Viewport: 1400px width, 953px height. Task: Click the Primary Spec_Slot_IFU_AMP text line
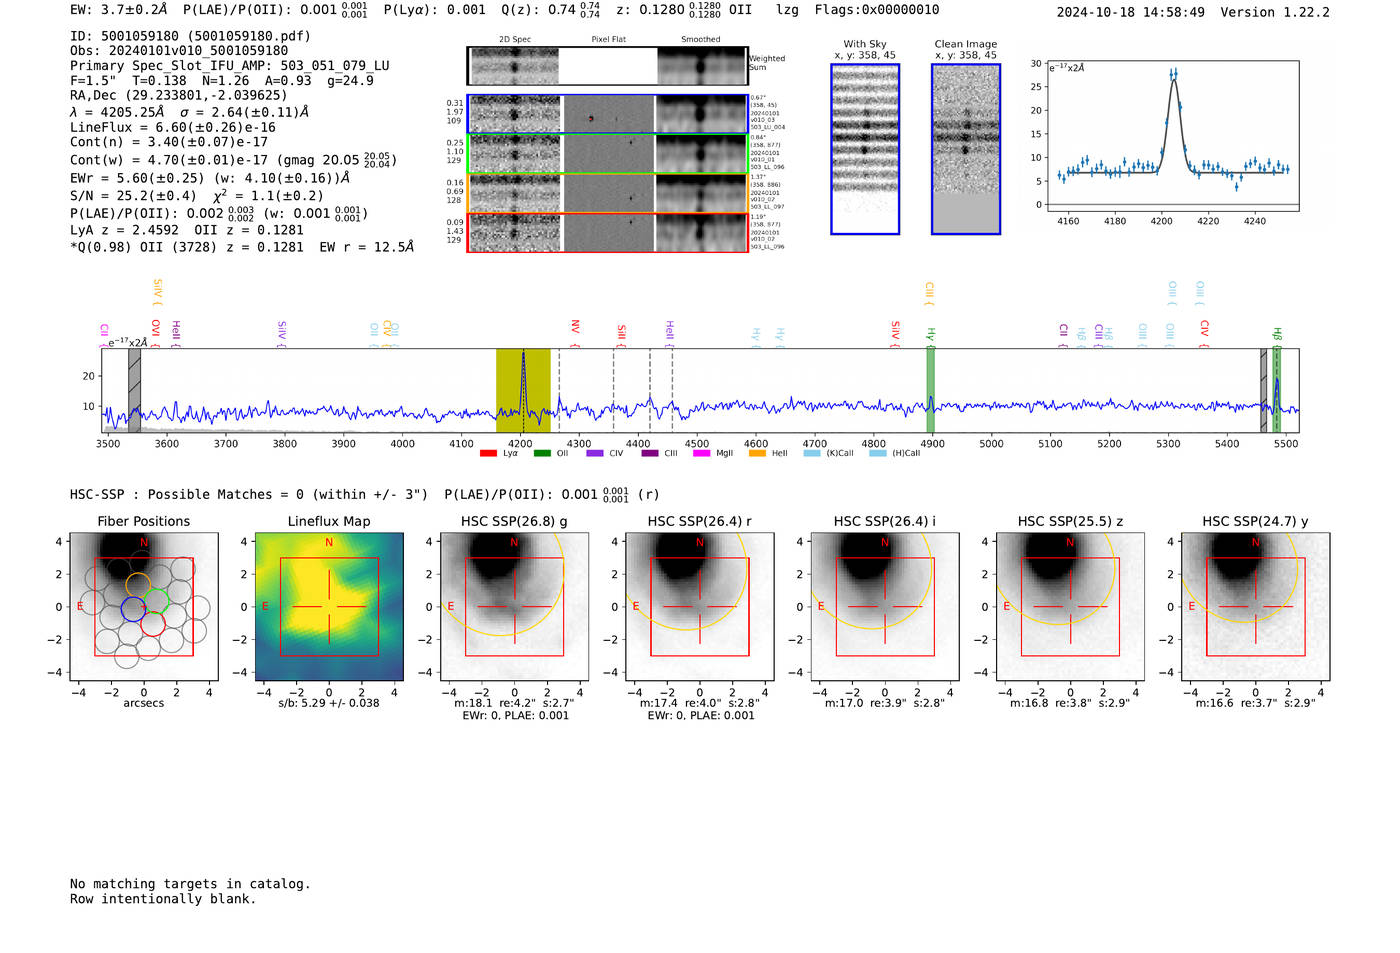click(x=230, y=65)
